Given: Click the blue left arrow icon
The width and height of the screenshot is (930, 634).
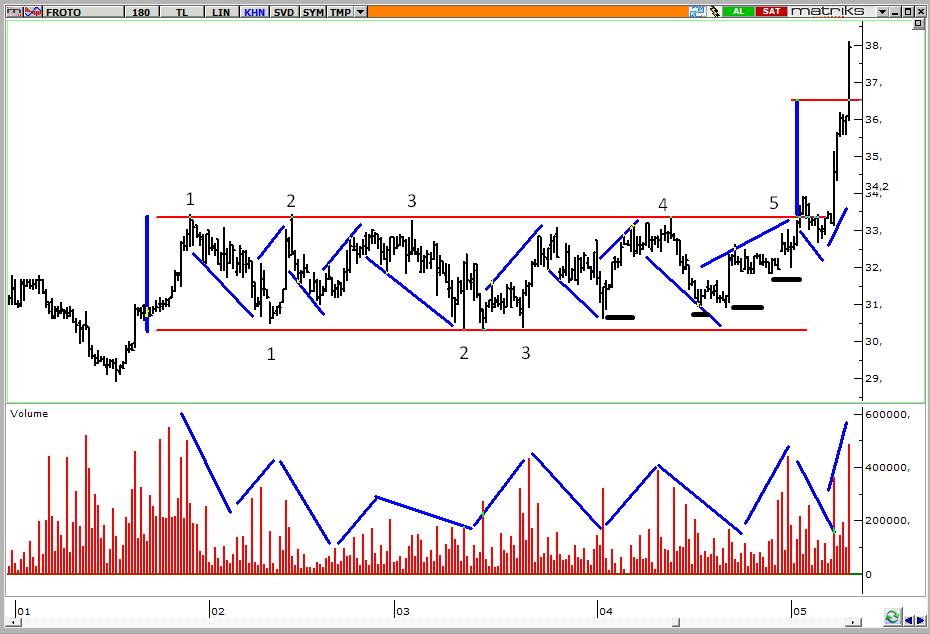Looking at the screenshot, I should click(x=908, y=620).
